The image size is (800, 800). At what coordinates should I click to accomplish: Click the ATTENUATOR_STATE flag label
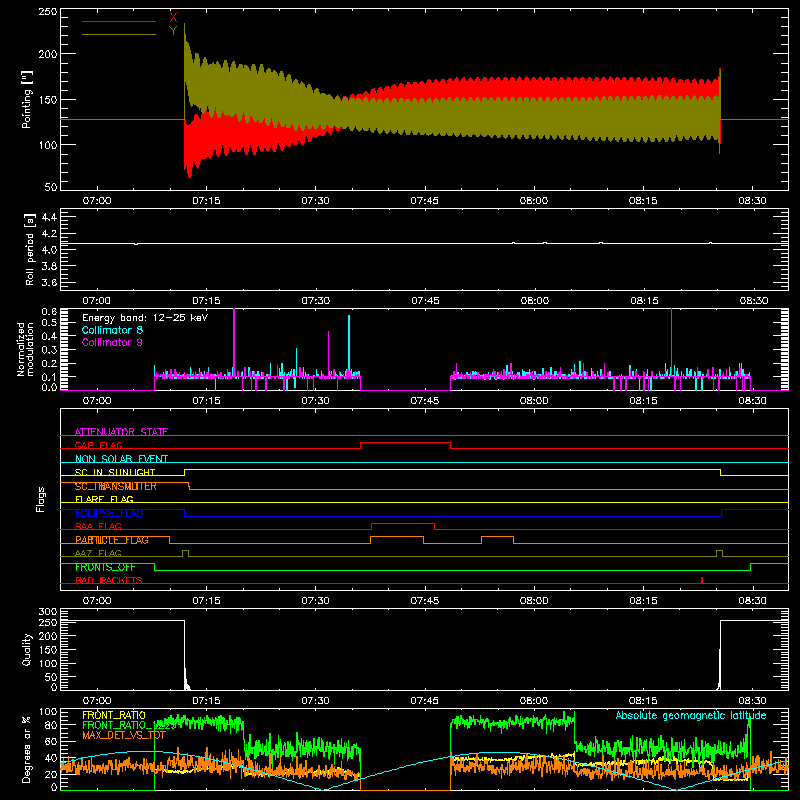(x=121, y=432)
